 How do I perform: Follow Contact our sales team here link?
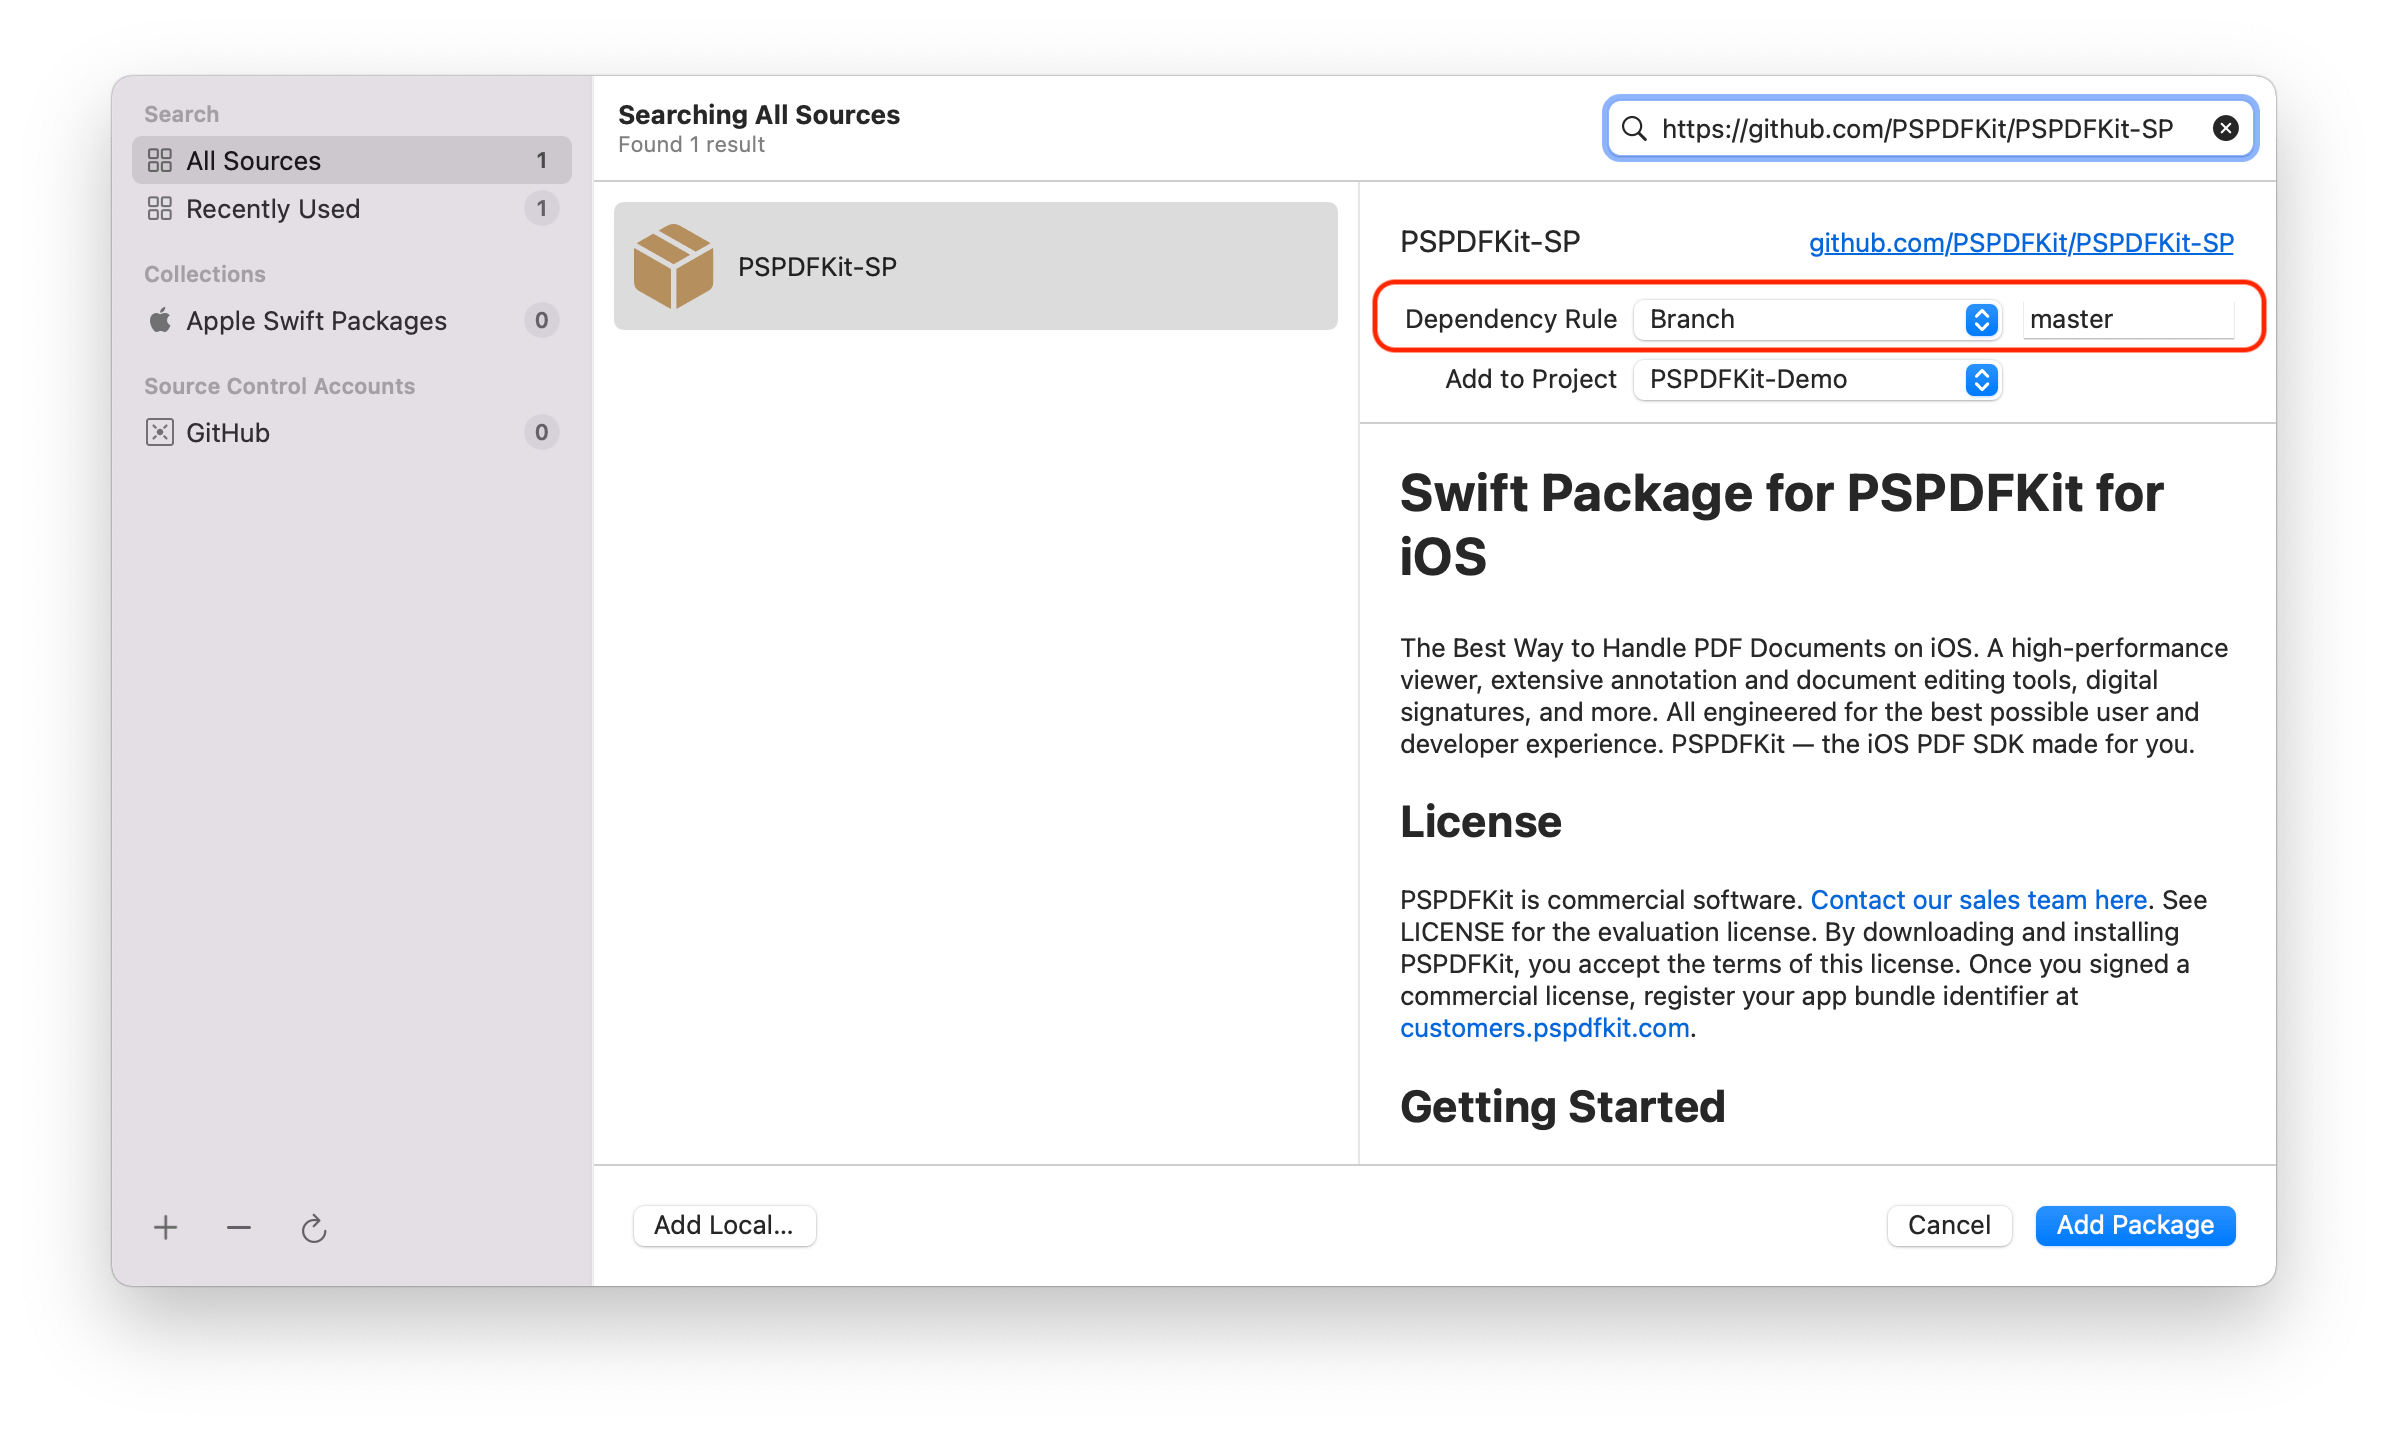coord(1978,900)
